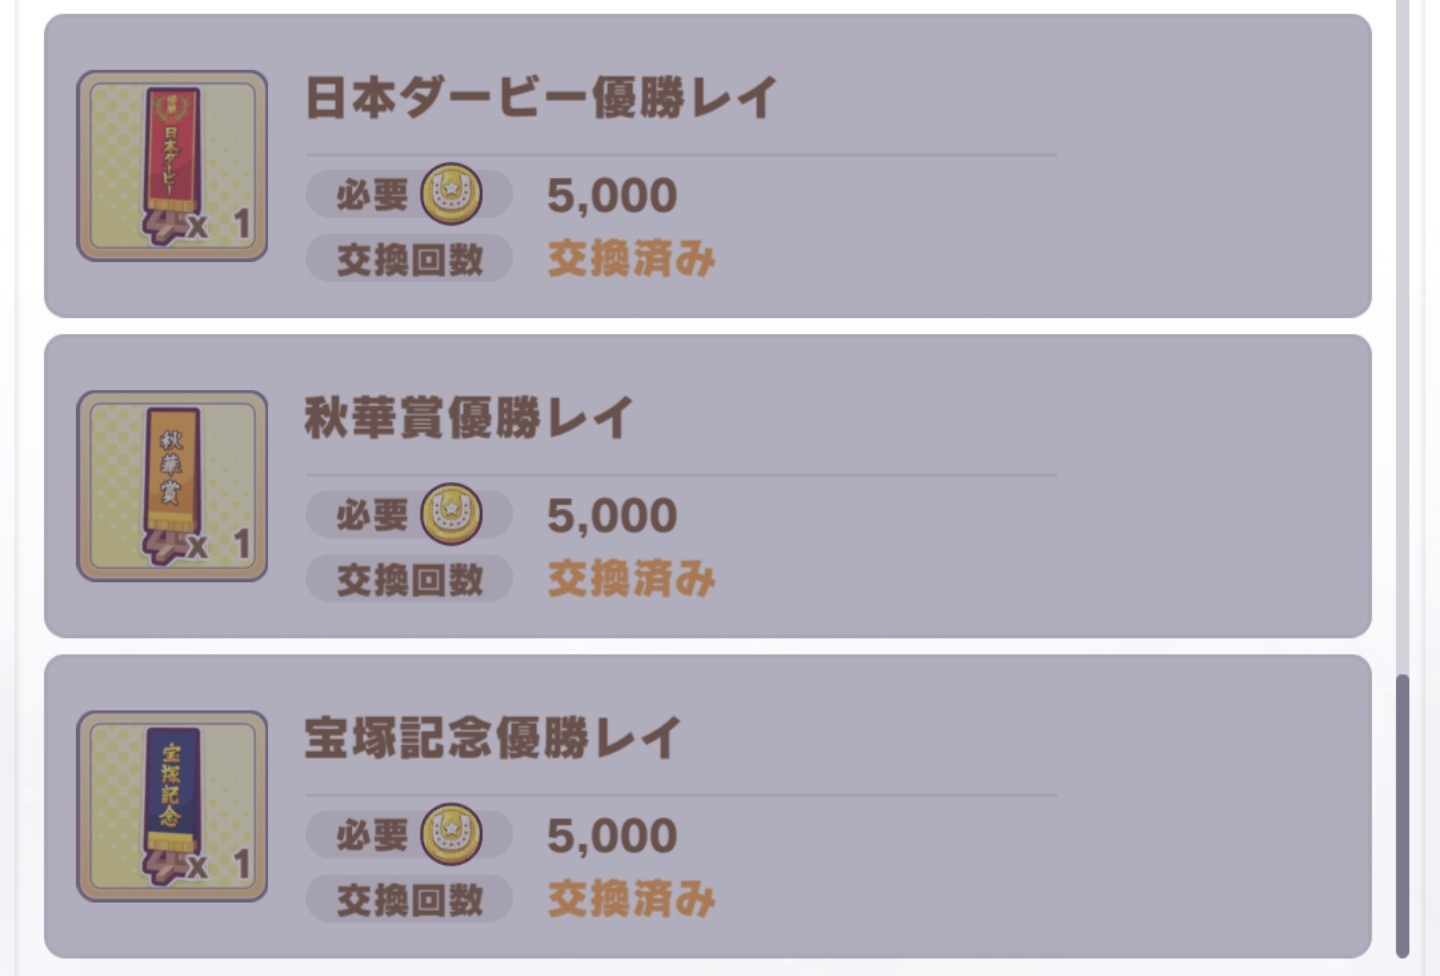Select the 日本ダービー優勝レイ title text
1440x976 pixels.
coord(540,98)
